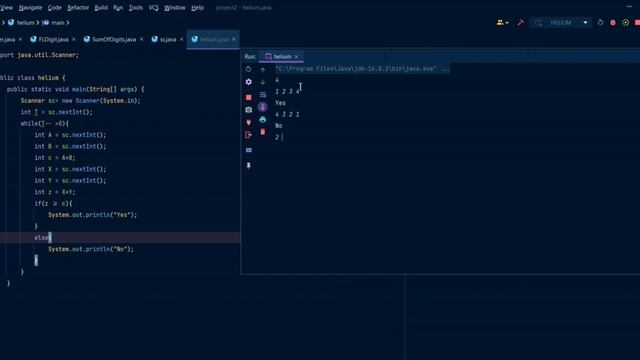Click println("No") statement in editor
This screenshot has height=360, width=640.
pyautogui.click(x=91, y=249)
